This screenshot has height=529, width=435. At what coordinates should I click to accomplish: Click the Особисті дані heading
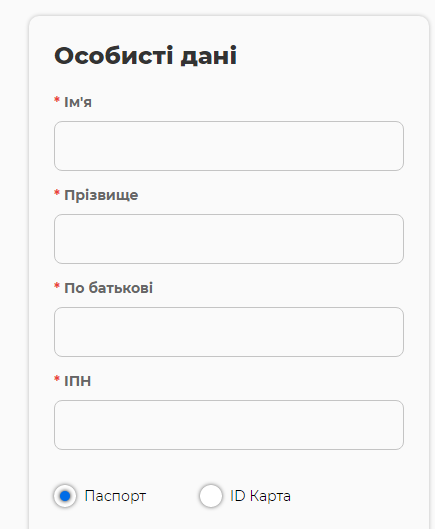(145, 56)
